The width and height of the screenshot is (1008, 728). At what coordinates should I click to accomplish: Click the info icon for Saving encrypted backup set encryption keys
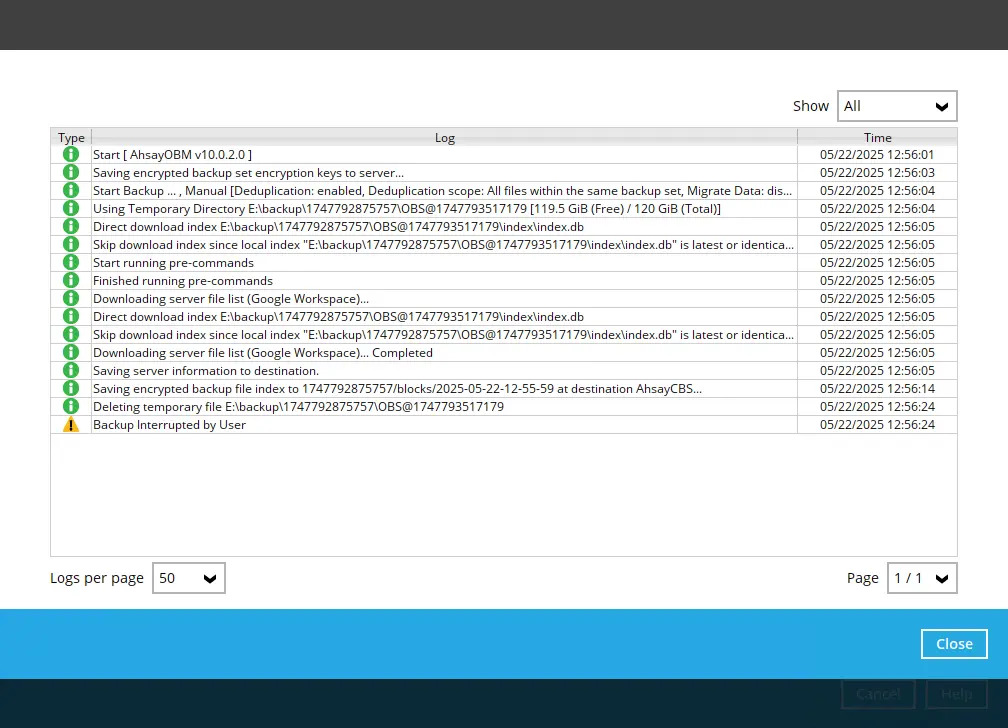(71, 172)
